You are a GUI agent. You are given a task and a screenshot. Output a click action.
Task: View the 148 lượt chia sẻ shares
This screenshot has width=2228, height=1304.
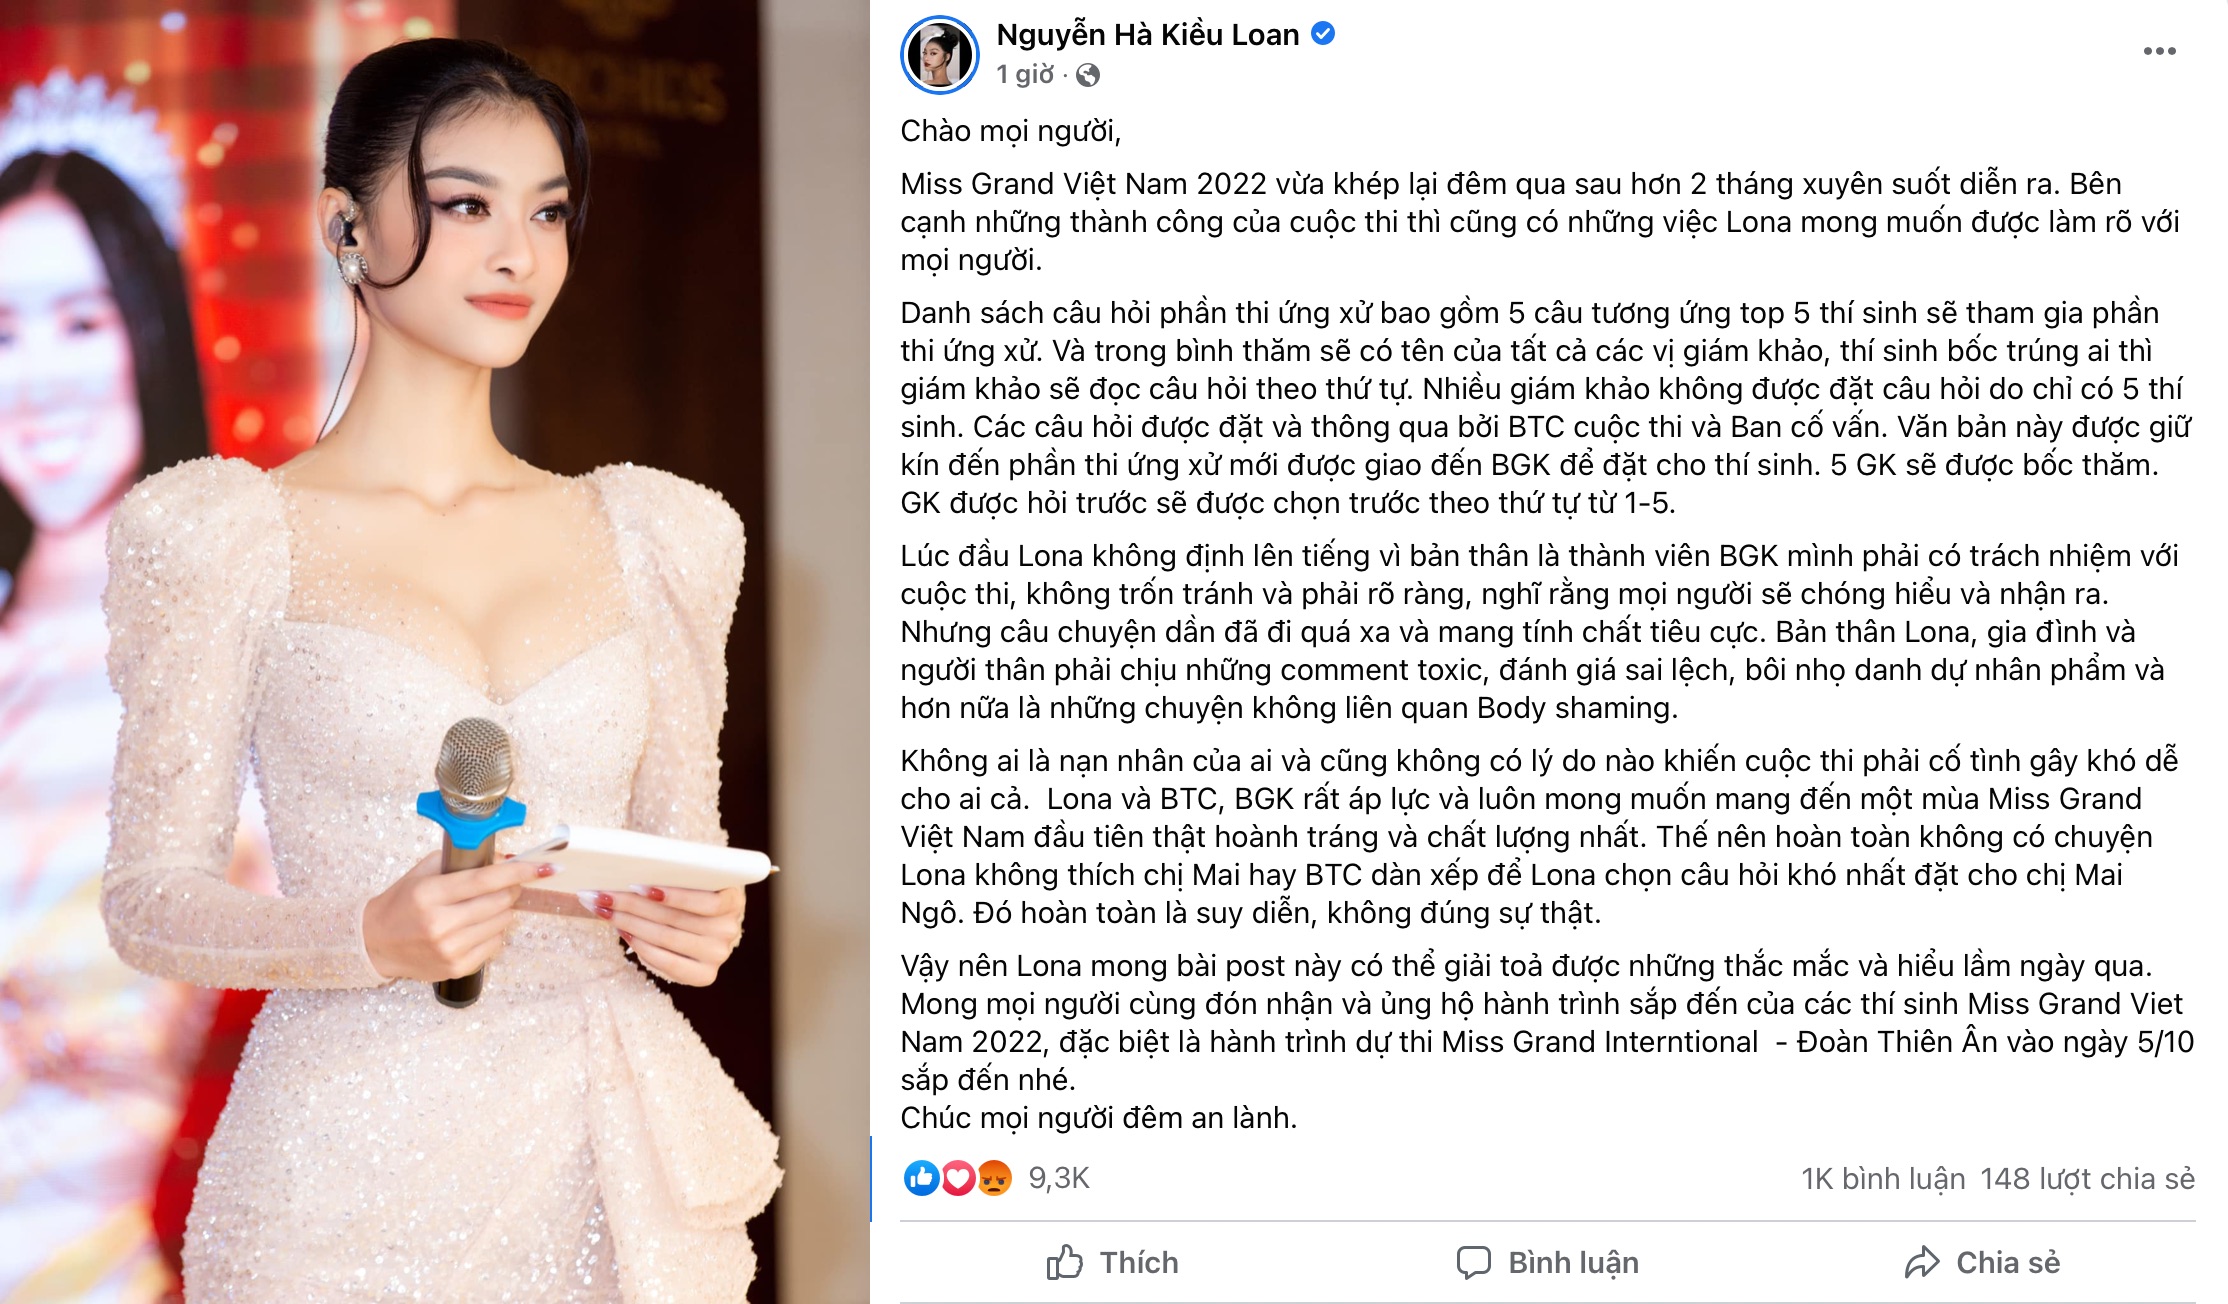point(2087,1179)
